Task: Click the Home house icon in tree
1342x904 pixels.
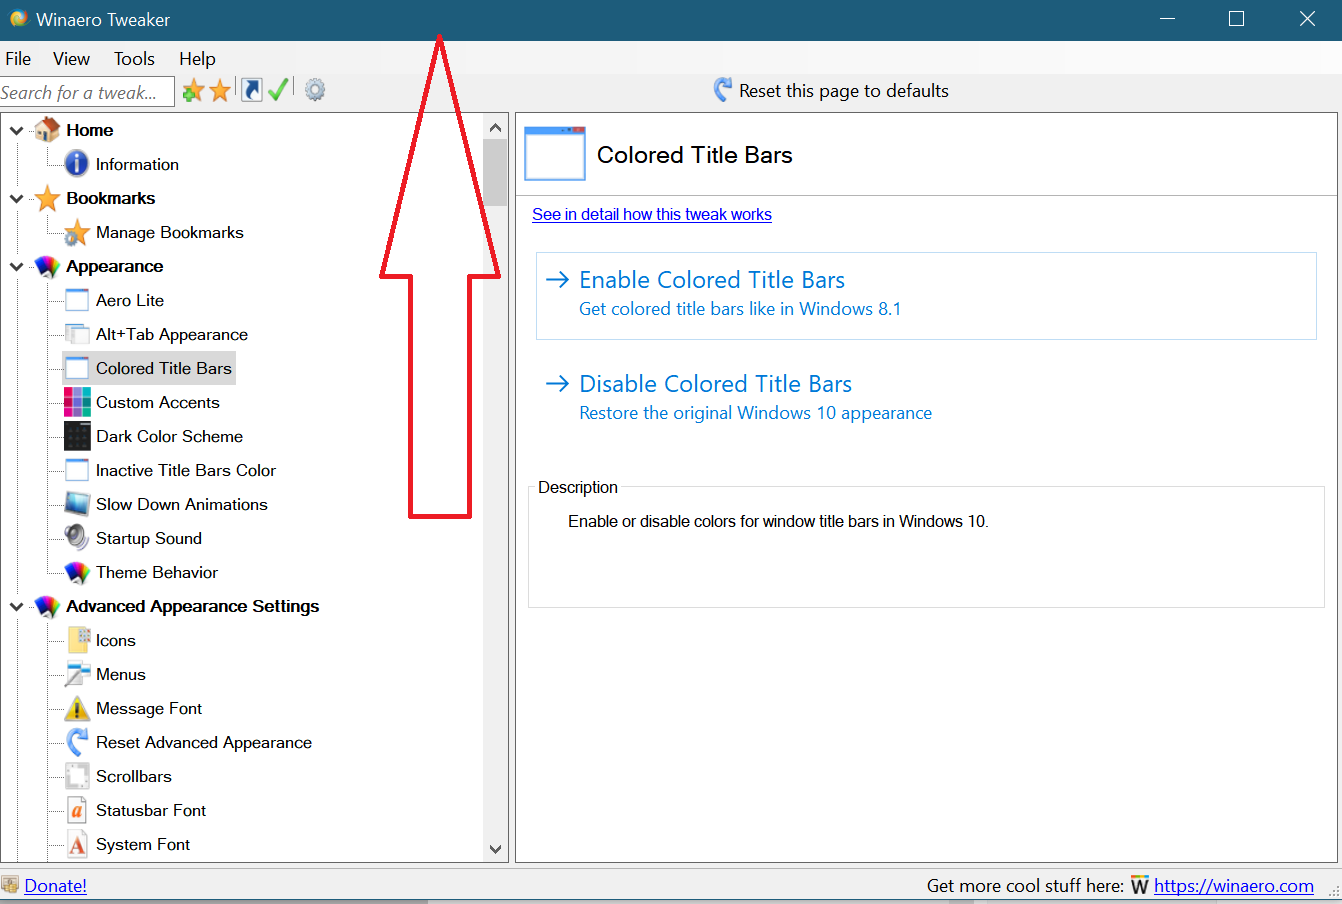Action: 47,130
